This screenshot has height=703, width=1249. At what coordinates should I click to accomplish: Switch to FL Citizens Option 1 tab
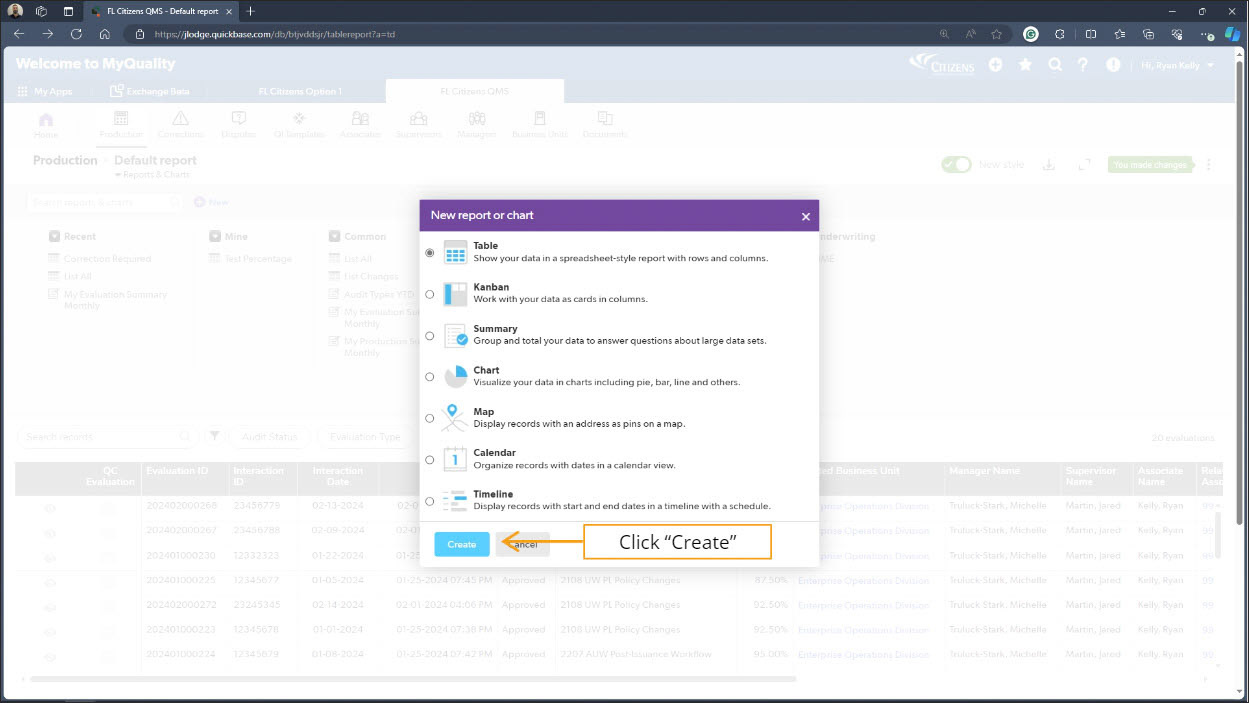(299, 91)
